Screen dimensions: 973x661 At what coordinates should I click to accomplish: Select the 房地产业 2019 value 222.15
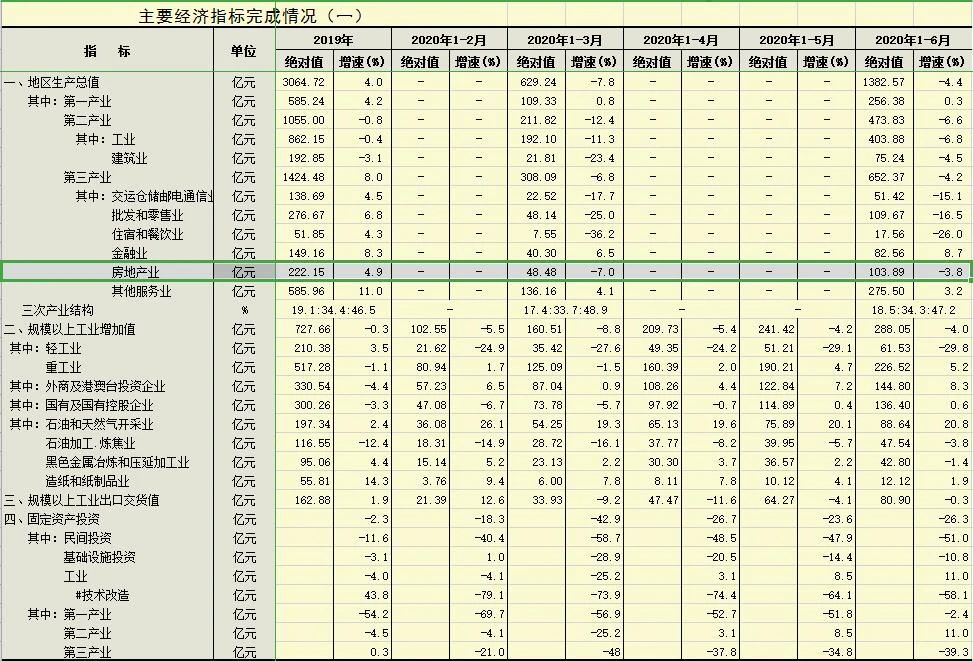[305, 272]
